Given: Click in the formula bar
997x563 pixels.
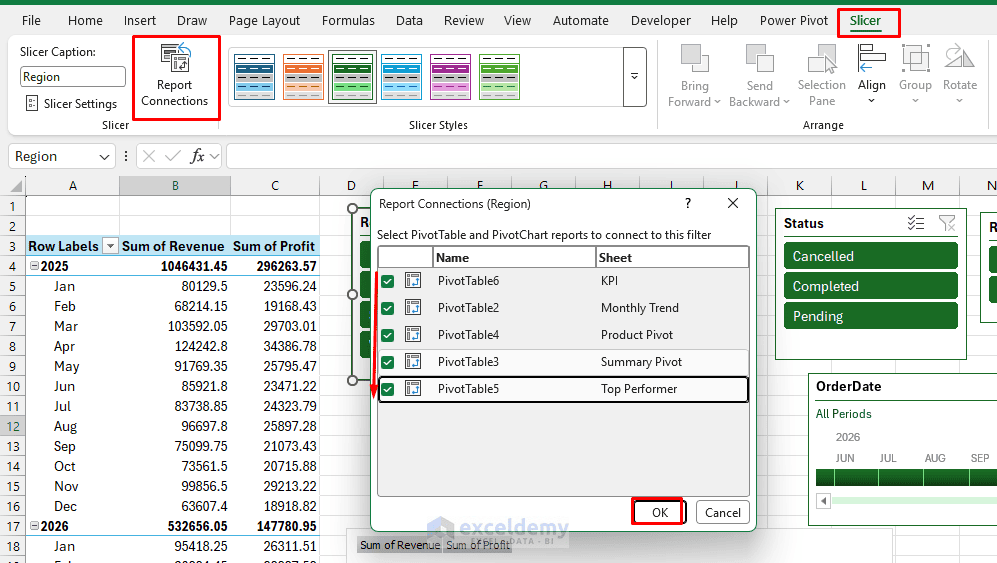Looking at the screenshot, I should point(610,156).
